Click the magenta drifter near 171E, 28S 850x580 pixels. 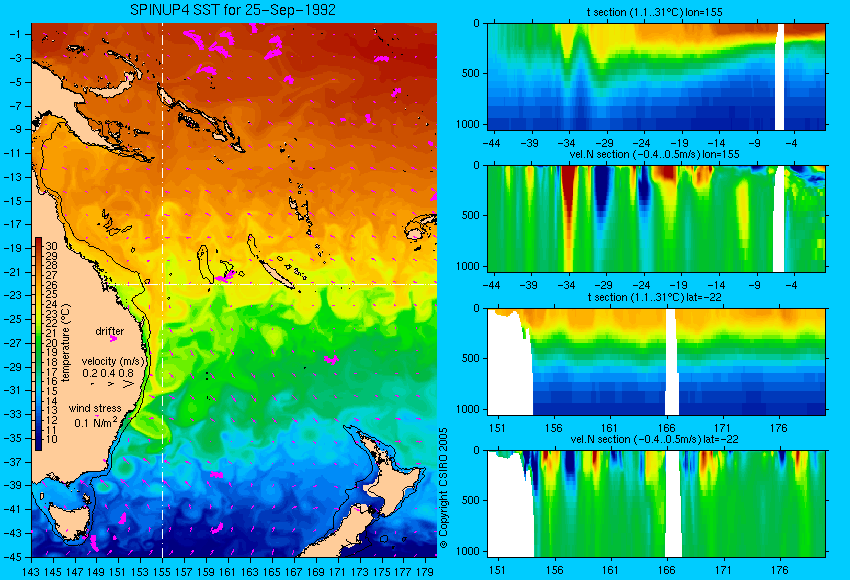(x=331, y=359)
